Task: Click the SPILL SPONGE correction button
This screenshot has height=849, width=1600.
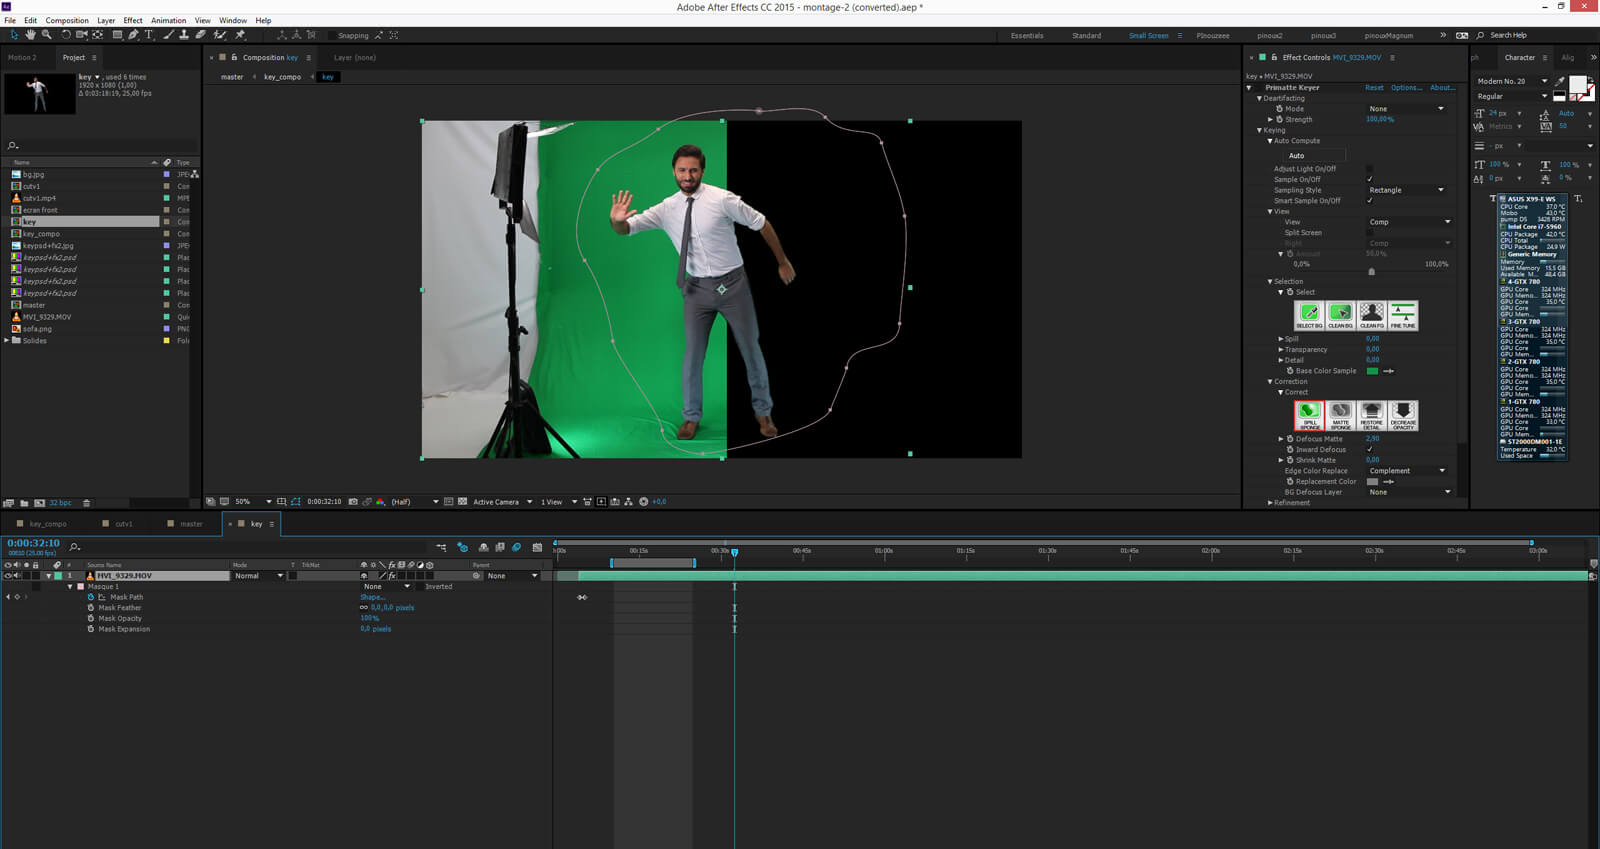Action: (x=1309, y=415)
